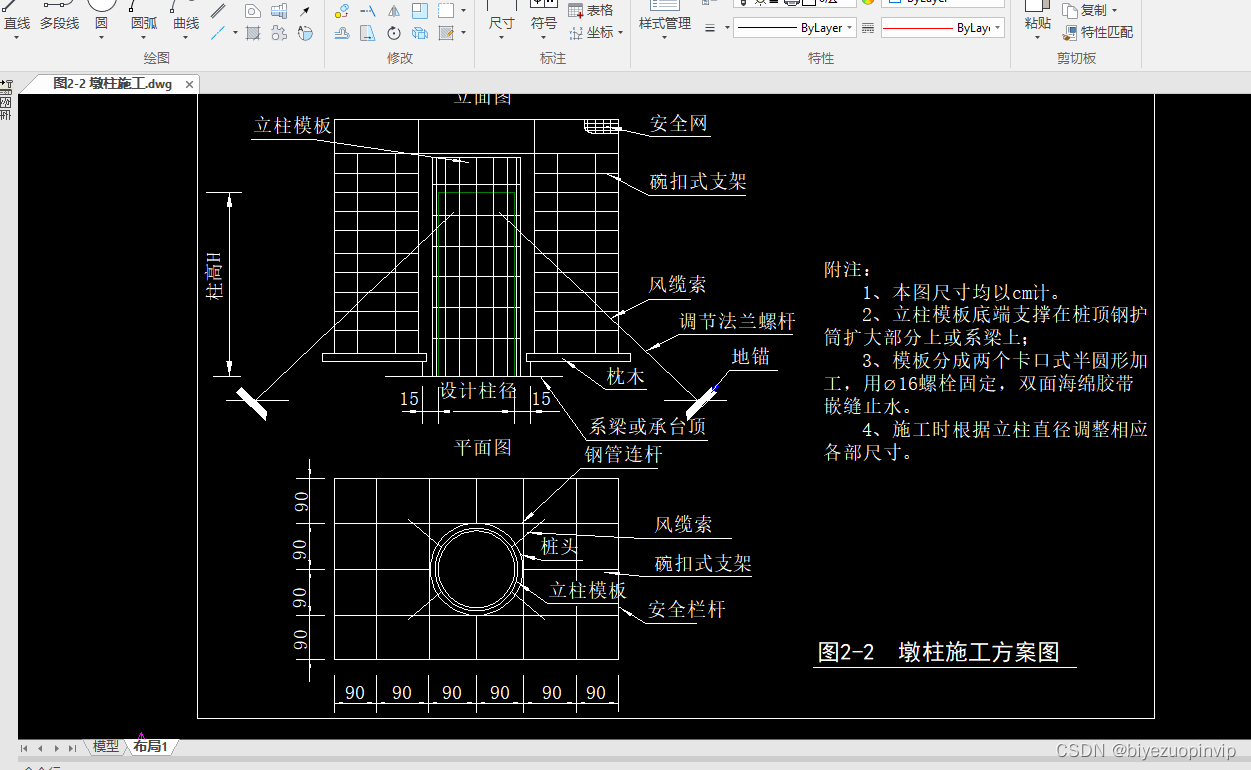
Task: Click the 剪切板 panel label
Action: [1077, 58]
